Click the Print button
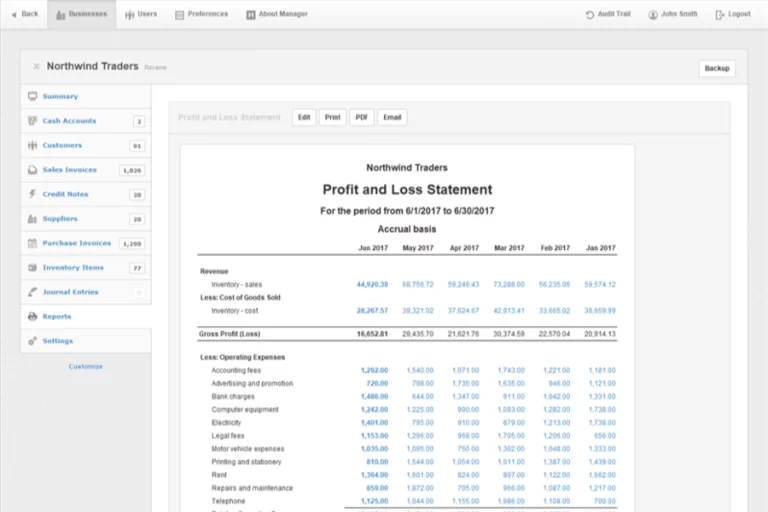The image size is (768, 512). (x=333, y=118)
